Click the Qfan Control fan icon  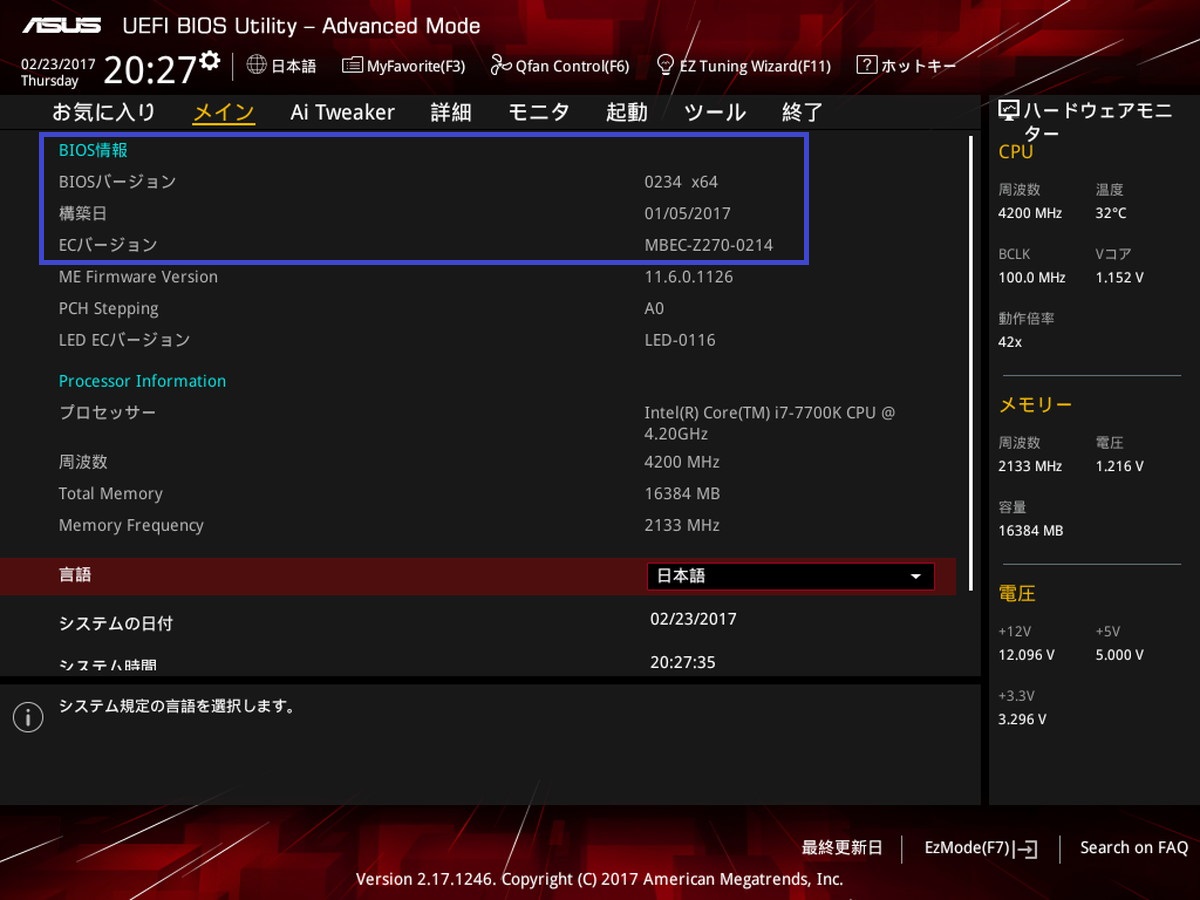(x=500, y=66)
